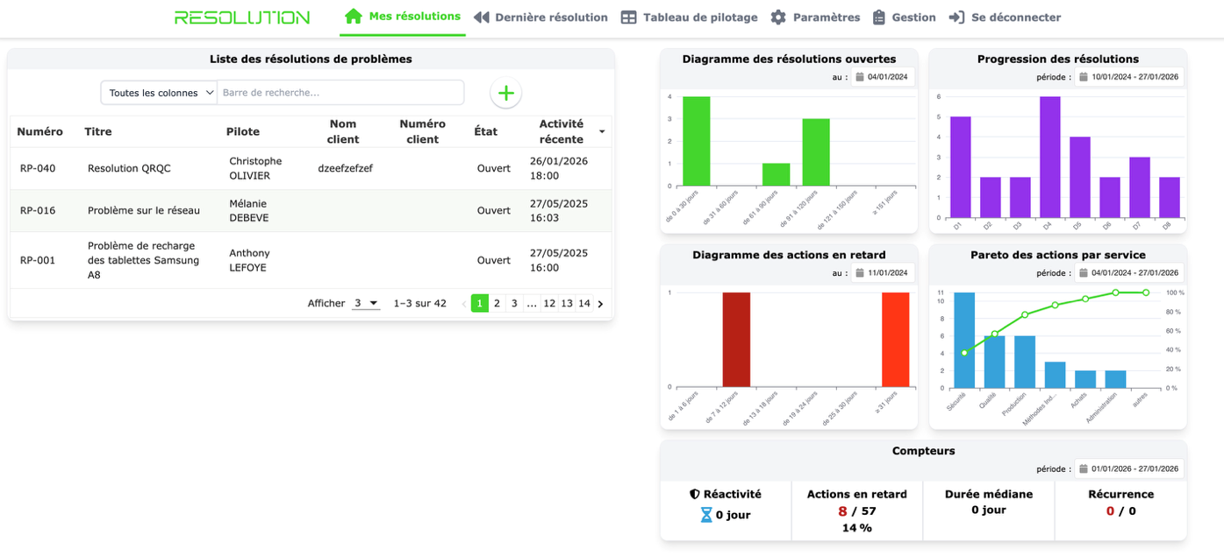The image size is (1224, 556).
Task: Click the home icon beside Mes résolutions
Action: [x=353, y=17]
